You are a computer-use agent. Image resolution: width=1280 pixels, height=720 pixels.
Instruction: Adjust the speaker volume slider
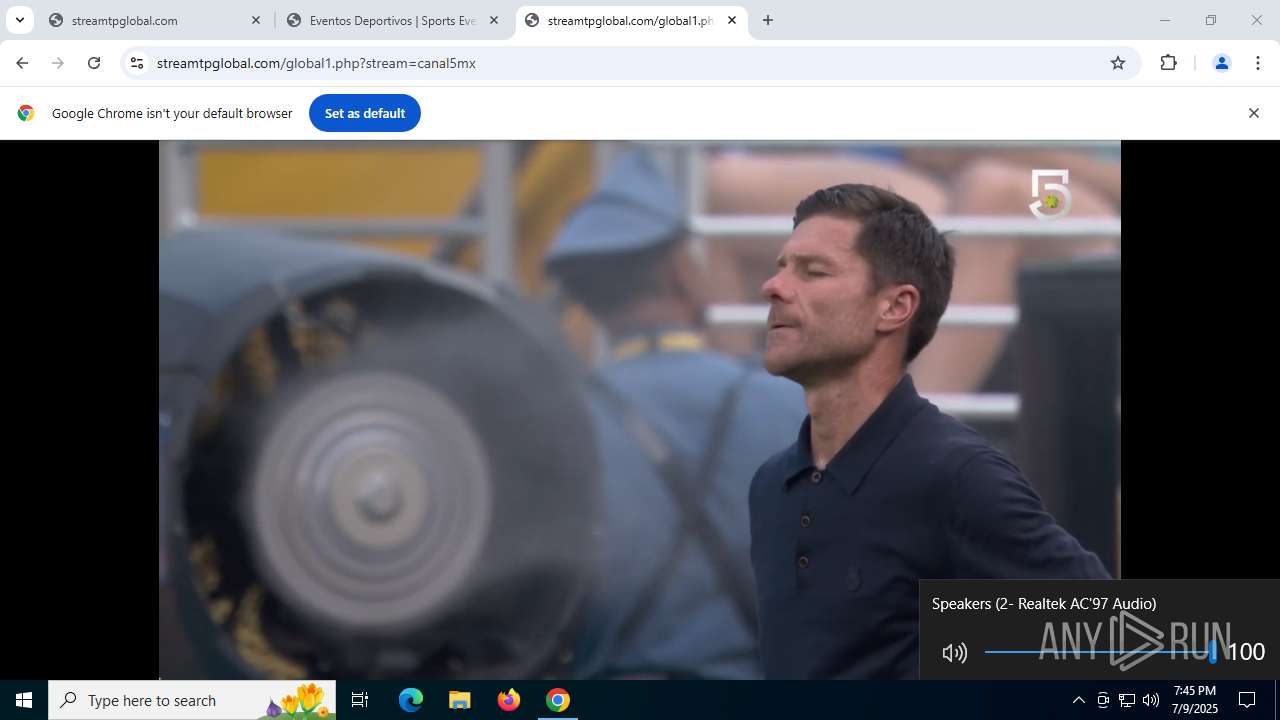(1100, 652)
